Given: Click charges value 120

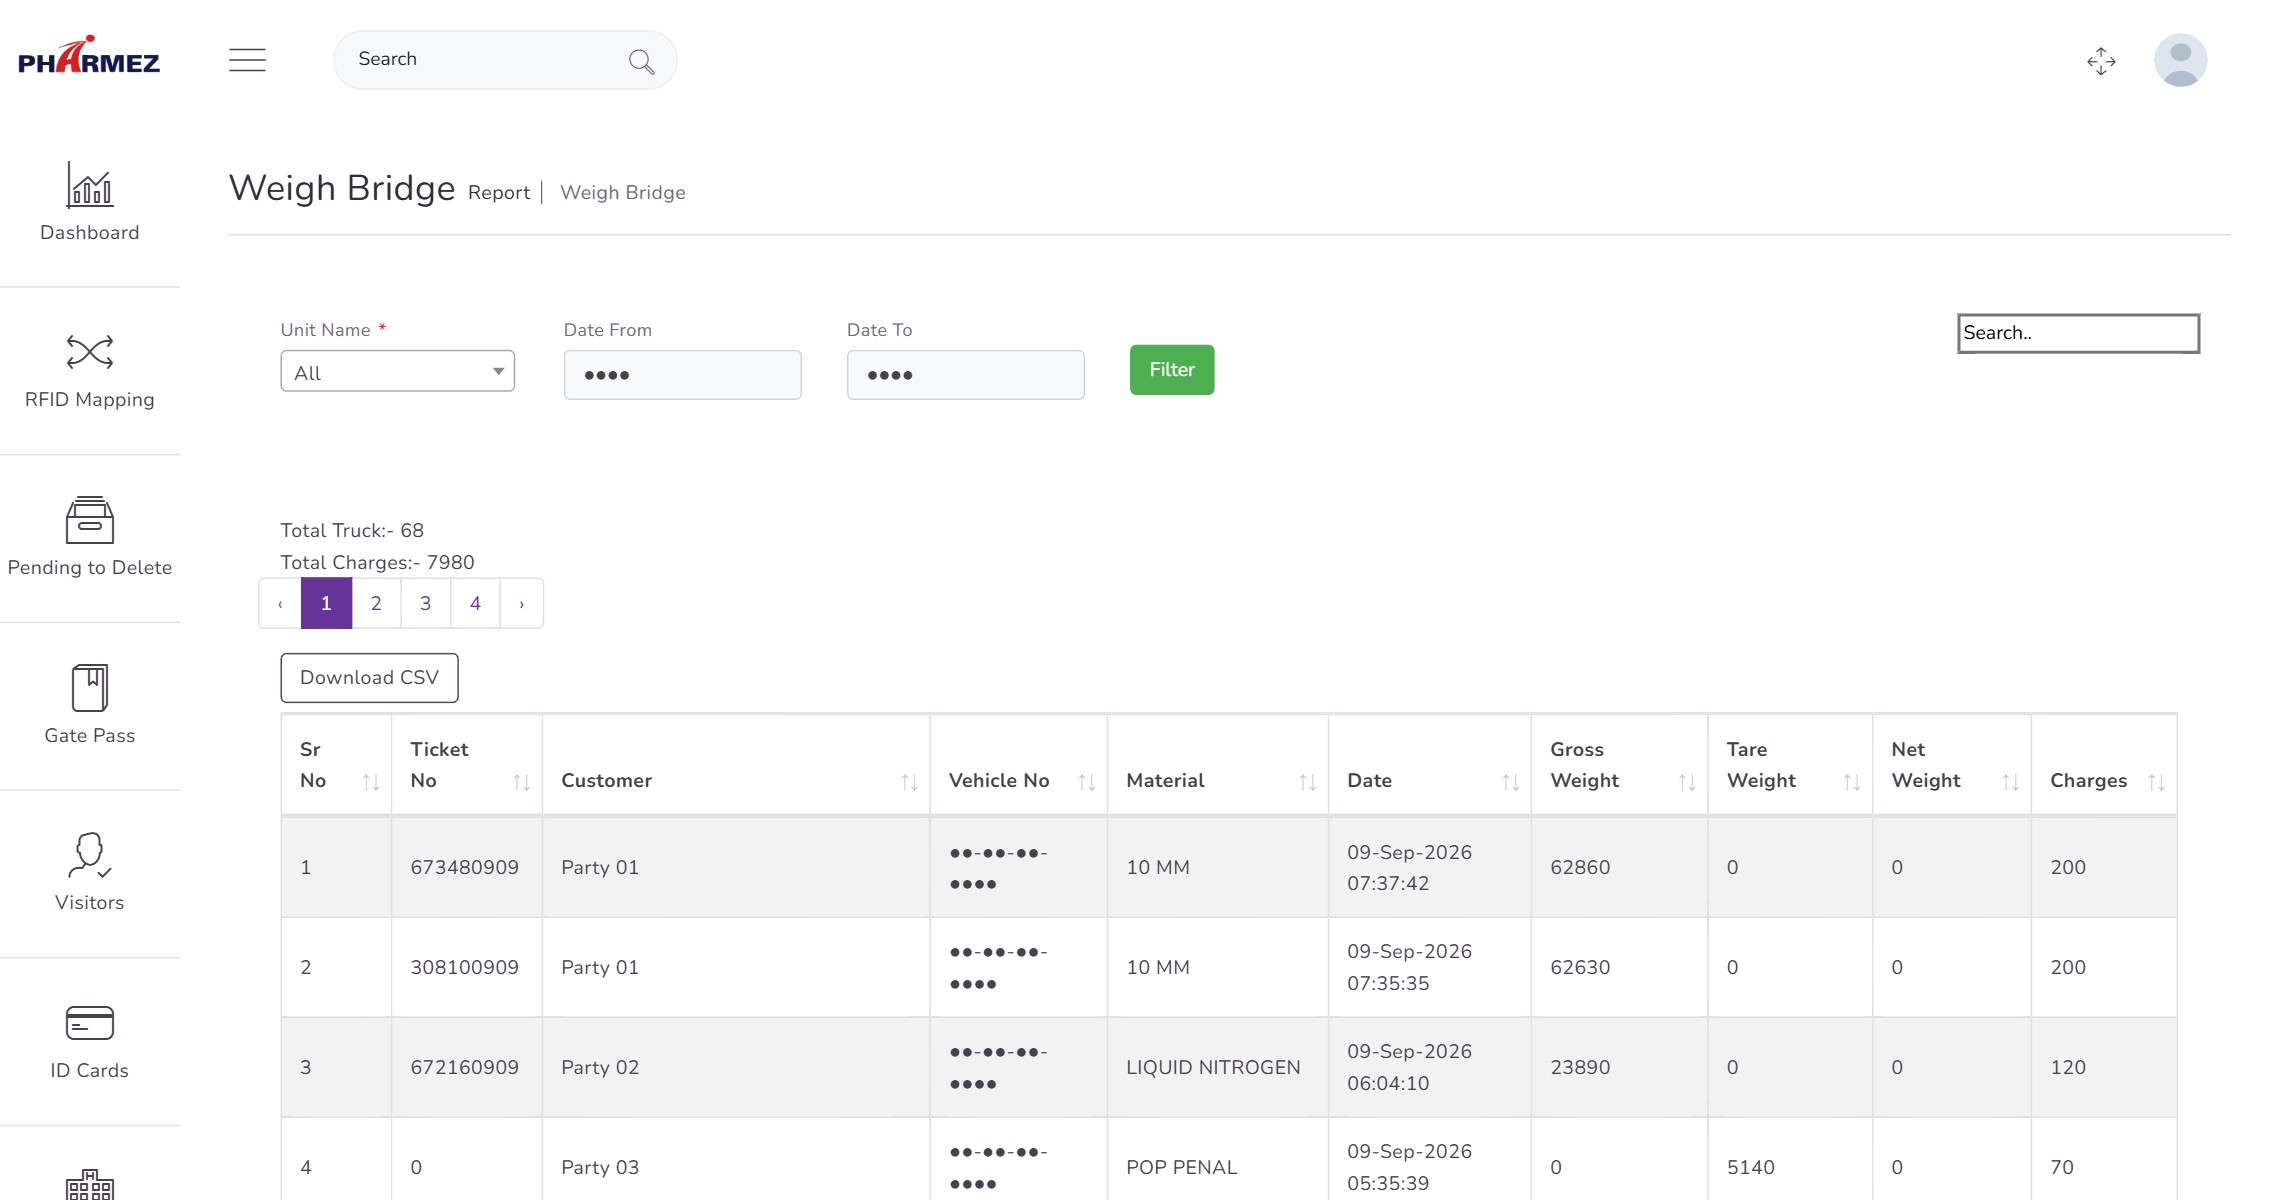Looking at the screenshot, I should click(2068, 1068).
